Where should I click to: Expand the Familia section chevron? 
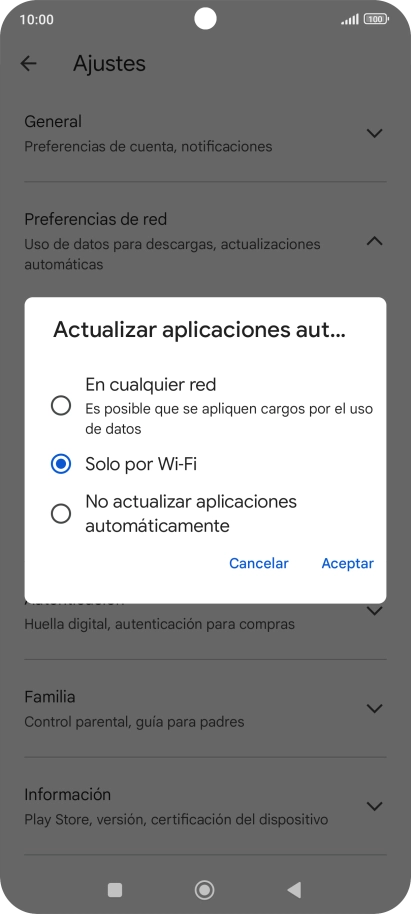[374, 708]
